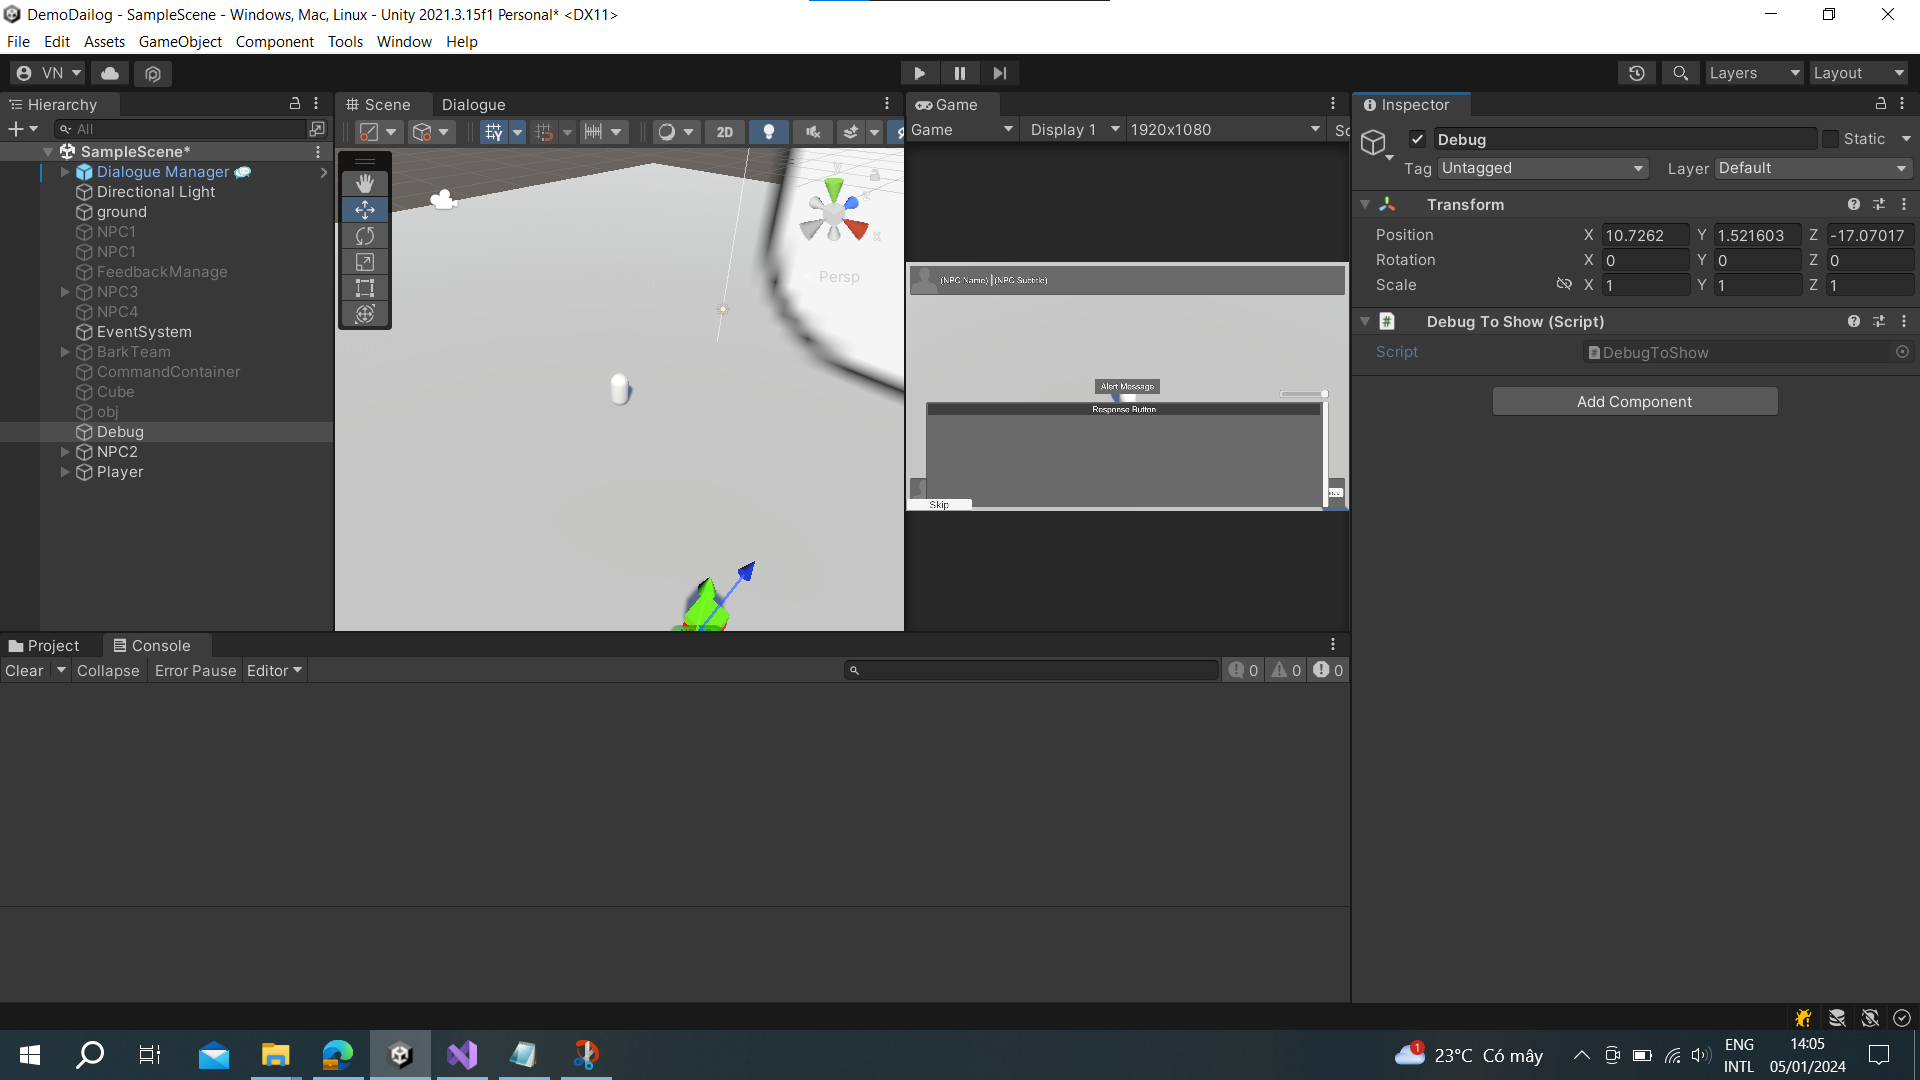
Task: Switch to the Dialogue tab
Action: point(473,105)
